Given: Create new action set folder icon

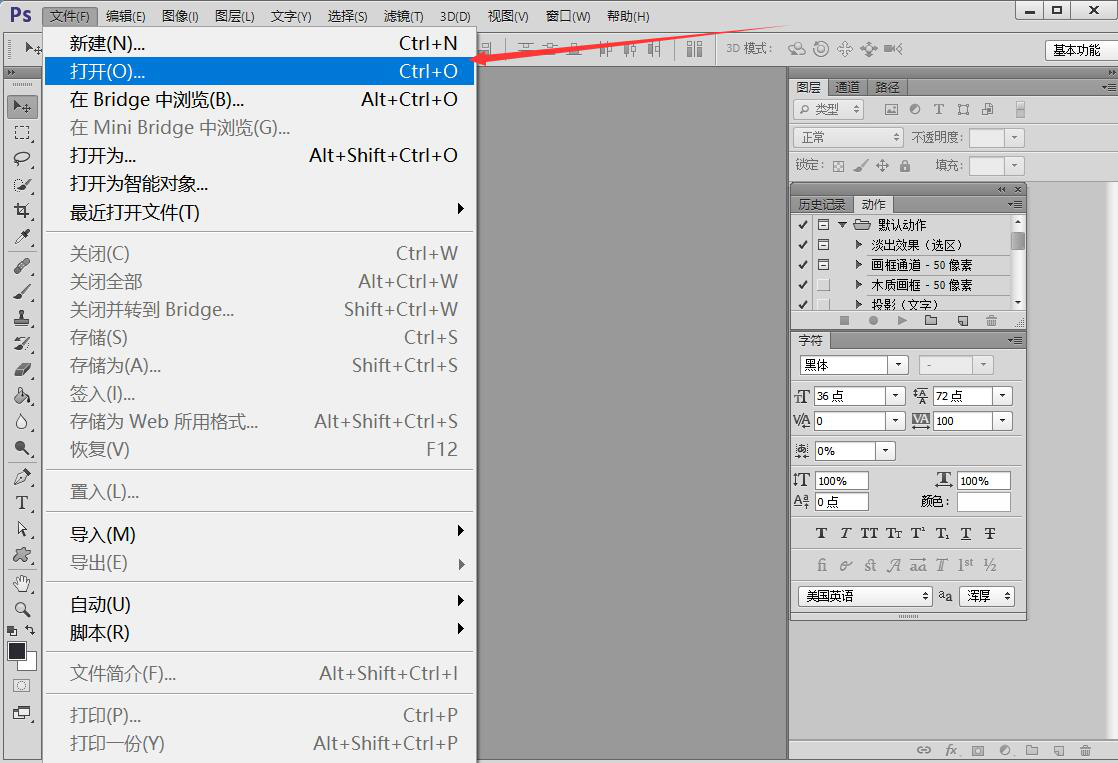Looking at the screenshot, I should 931,321.
